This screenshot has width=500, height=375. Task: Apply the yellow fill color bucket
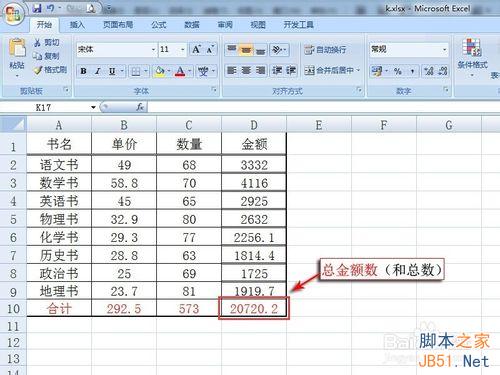pyautogui.click(x=160, y=71)
